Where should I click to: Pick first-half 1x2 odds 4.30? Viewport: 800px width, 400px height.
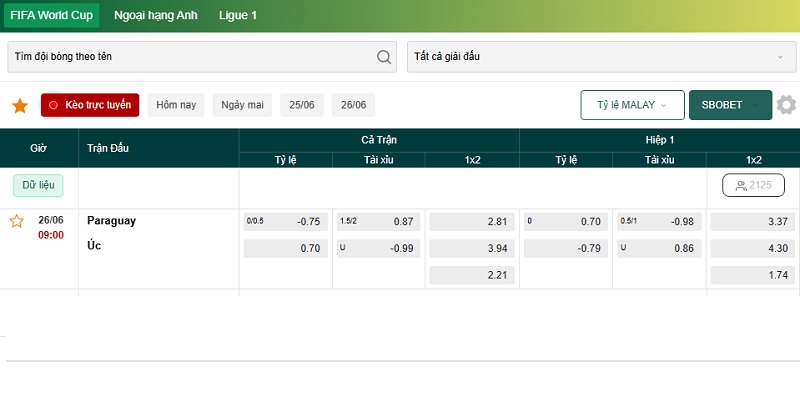tap(753, 248)
